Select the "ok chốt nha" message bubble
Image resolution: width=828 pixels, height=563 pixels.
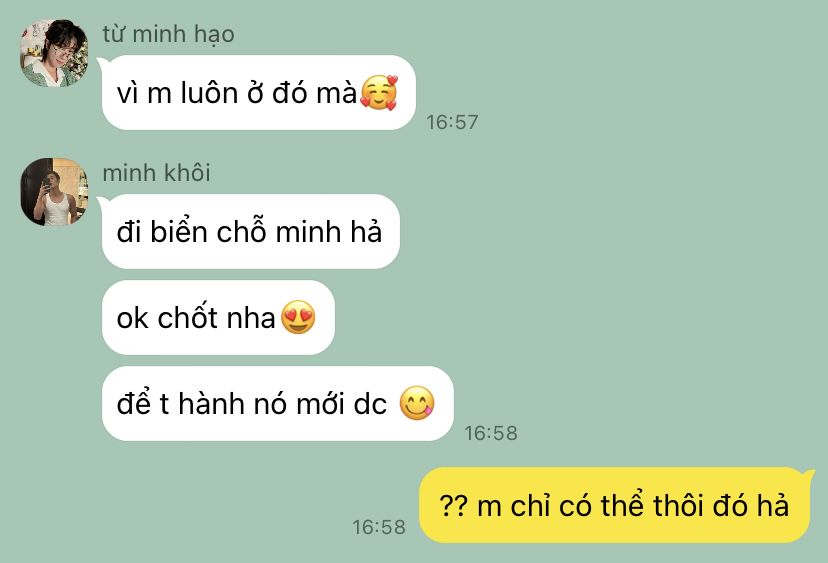click(218, 317)
